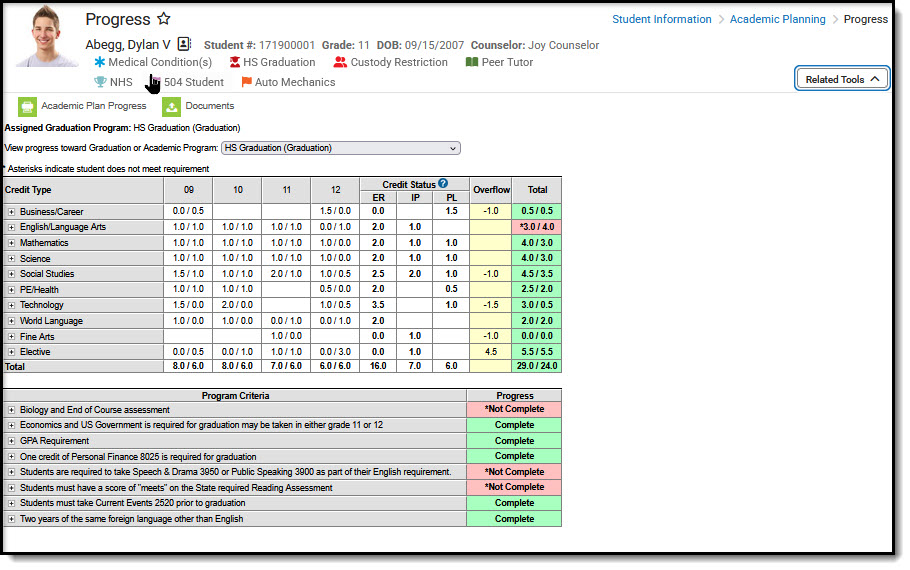Click the PL credit status column header
Image resolution: width=910 pixels, height=570 pixels.
pyautogui.click(x=452, y=197)
